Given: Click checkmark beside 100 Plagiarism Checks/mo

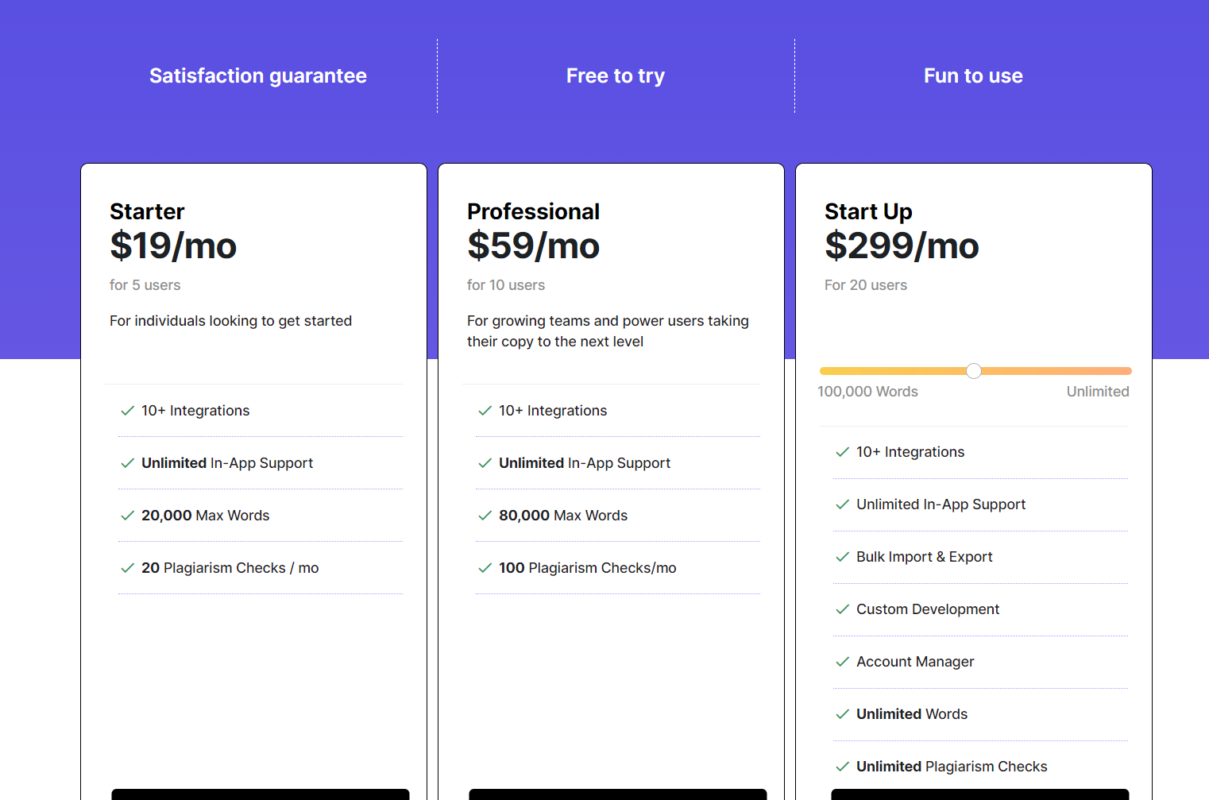Looking at the screenshot, I should tap(485, 568).
